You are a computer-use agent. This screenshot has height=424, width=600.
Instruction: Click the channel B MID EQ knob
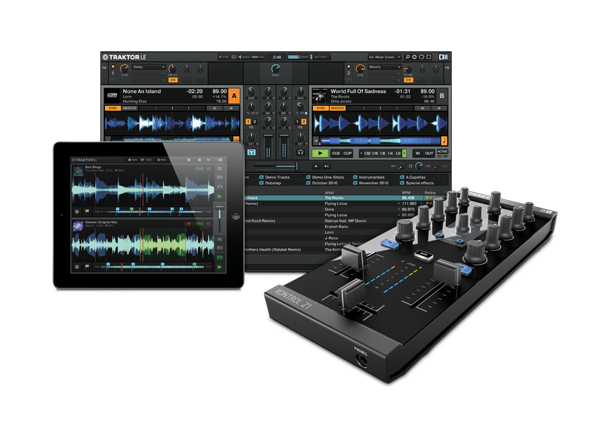pos(284,106)
